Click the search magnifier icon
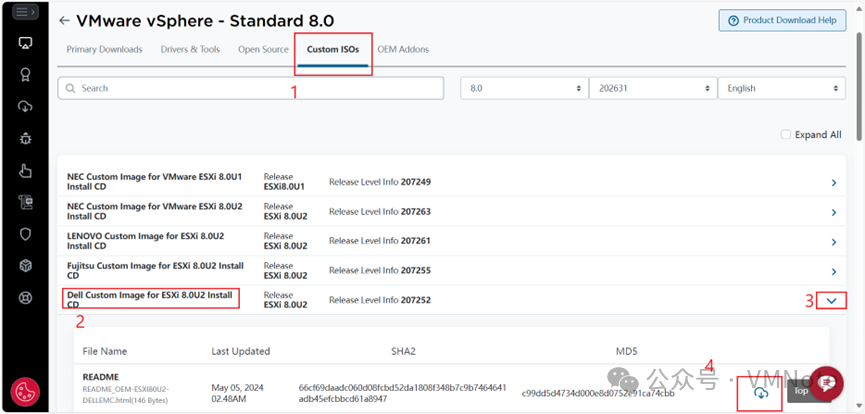This screenshot has height=414, width=865. [71, 88]
